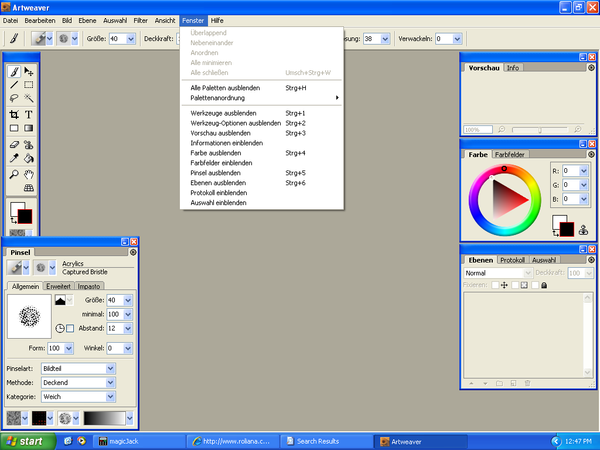
Task: Expand the Pinselart Bildteil dropdown
Action: tap(110, 368)
